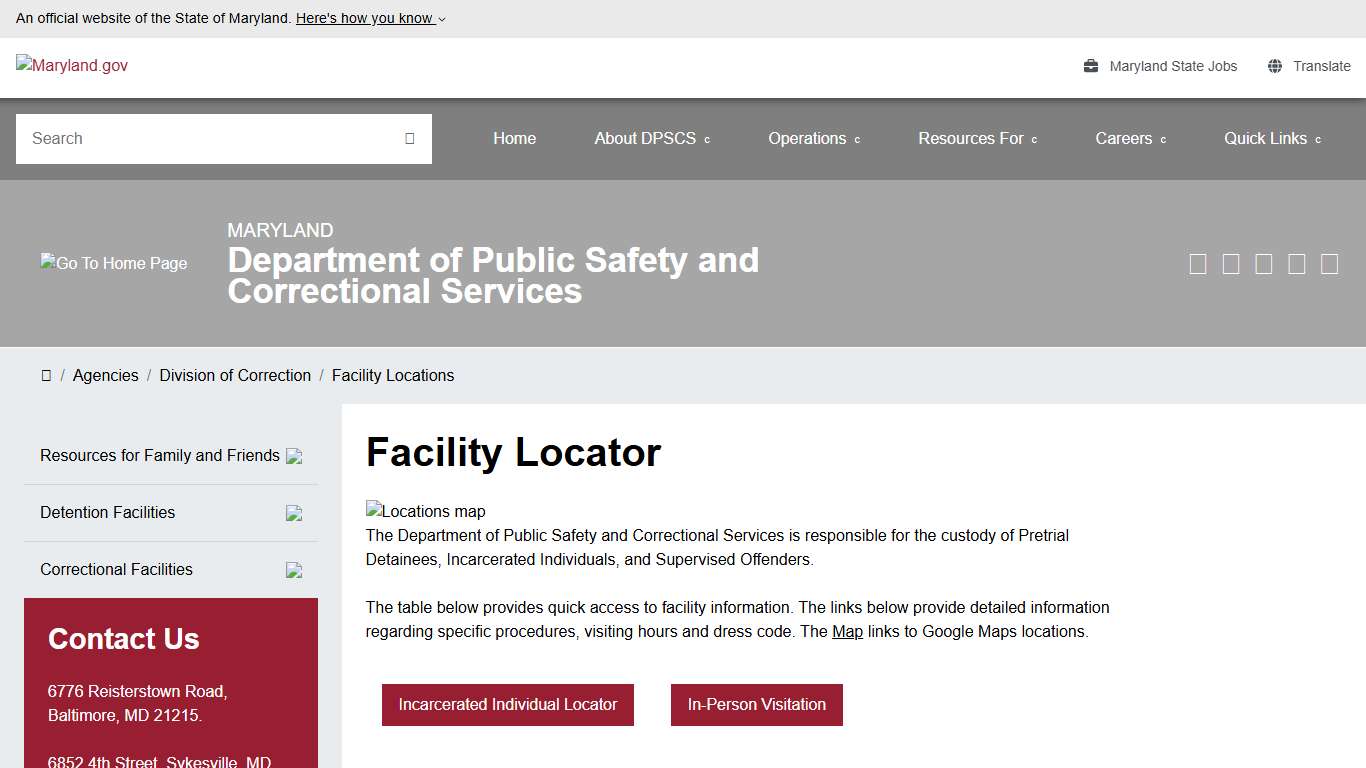This screenshot has width=1366, height=768.
Task: Select Home in the navigation bar
Action: click(x=514, y=139)
